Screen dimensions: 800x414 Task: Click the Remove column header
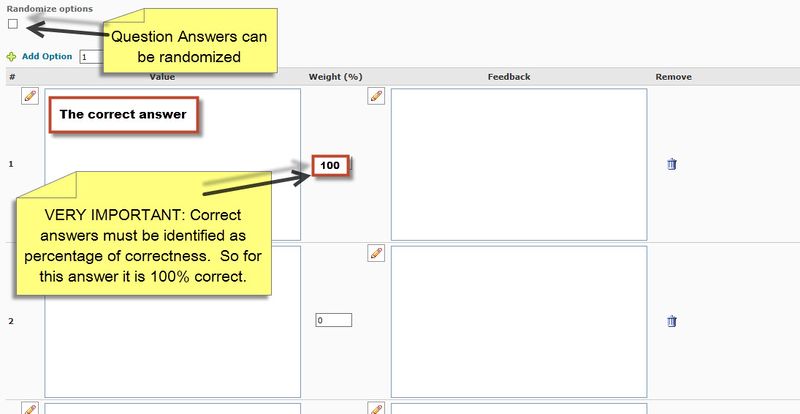coord(673,76)
